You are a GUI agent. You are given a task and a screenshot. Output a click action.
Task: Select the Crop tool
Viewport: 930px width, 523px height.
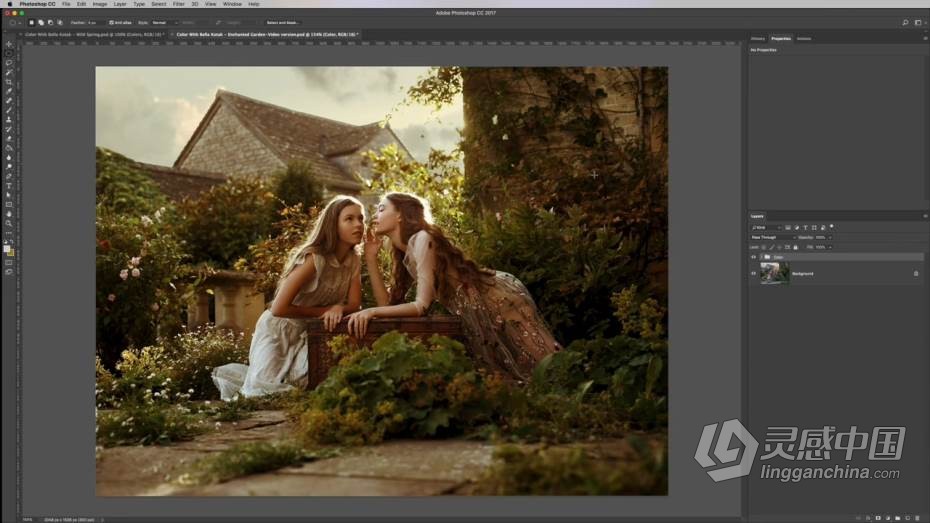point(9,82)
